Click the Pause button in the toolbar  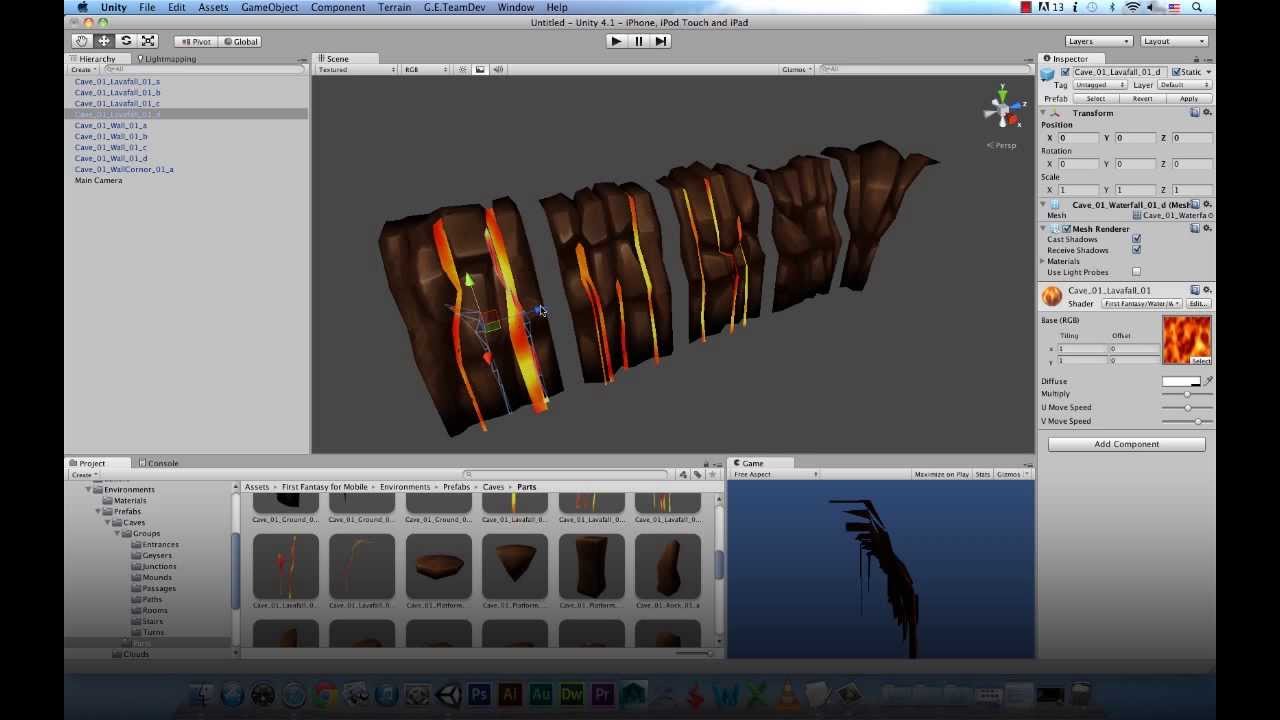(639, 41)
